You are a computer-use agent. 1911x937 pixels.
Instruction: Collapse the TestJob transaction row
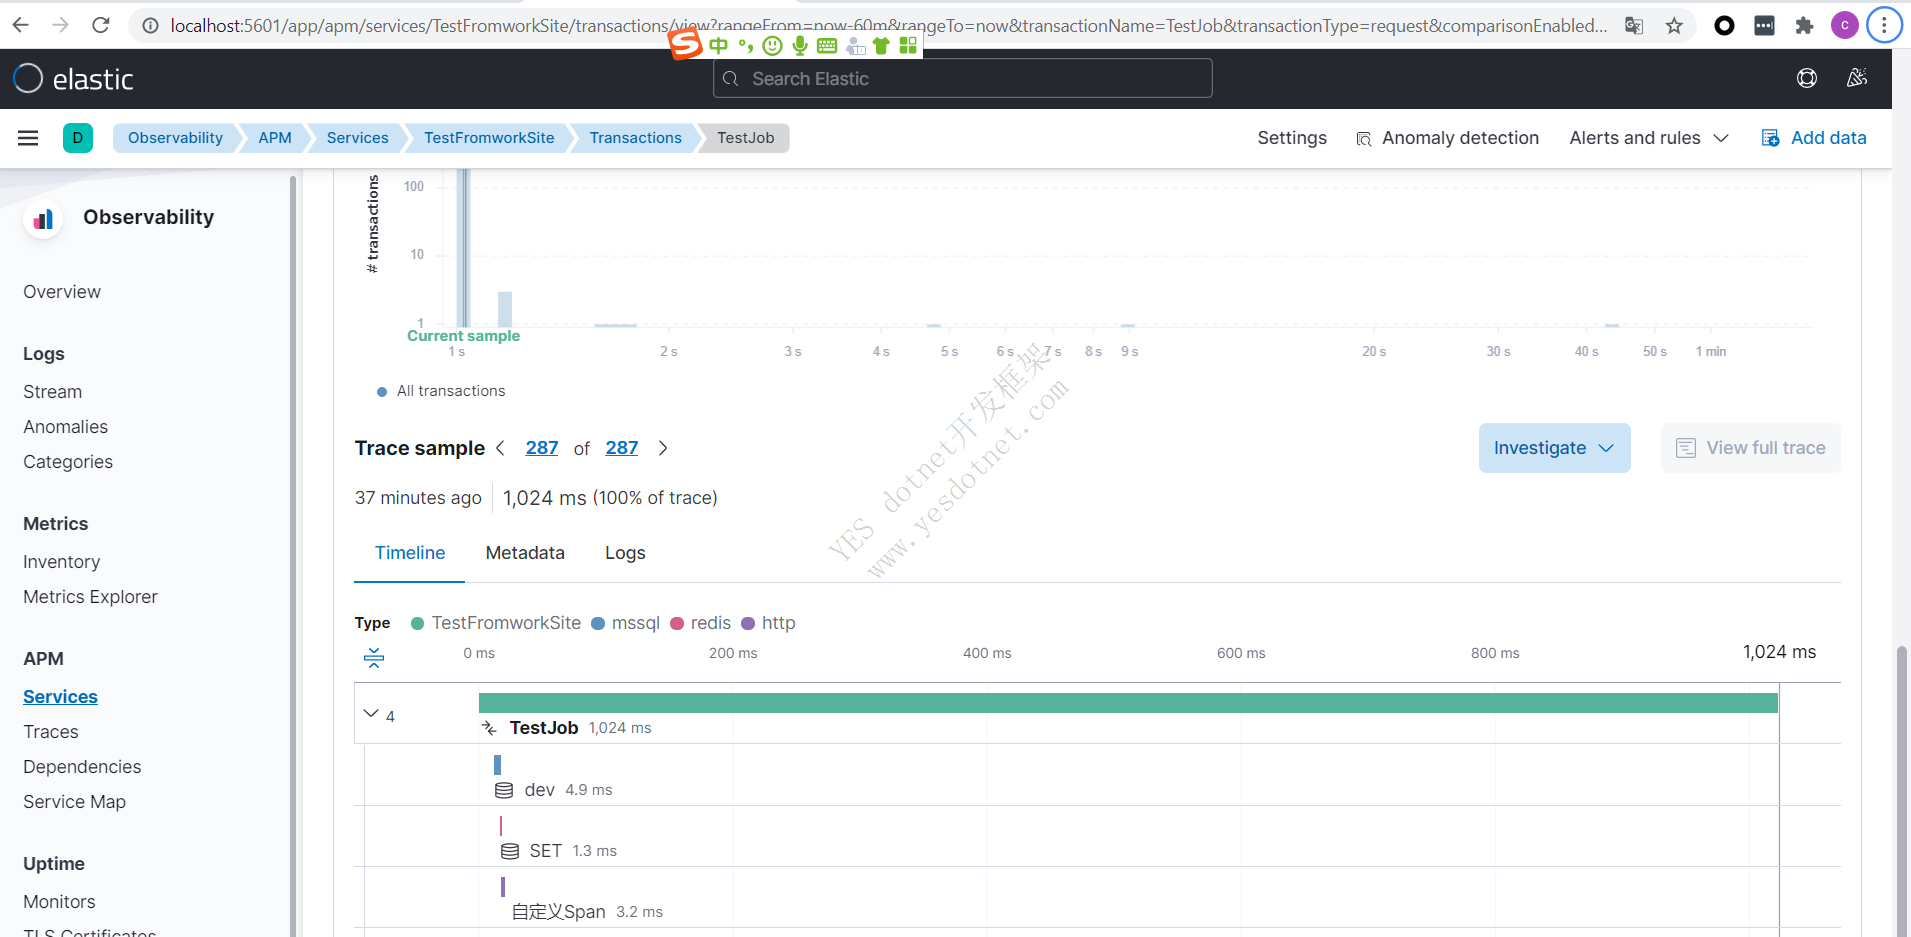[x=371, y=714]
